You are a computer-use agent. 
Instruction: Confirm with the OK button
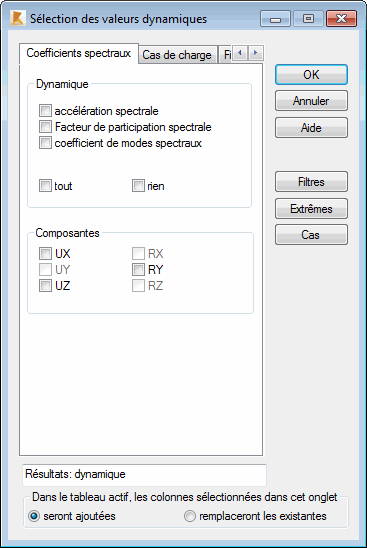[311, 74]
